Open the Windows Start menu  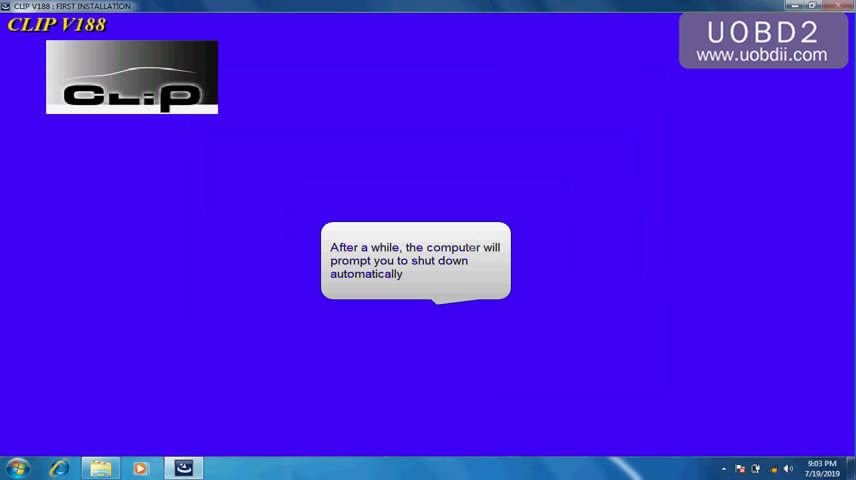pyautogui.click(x=18, y=468)
